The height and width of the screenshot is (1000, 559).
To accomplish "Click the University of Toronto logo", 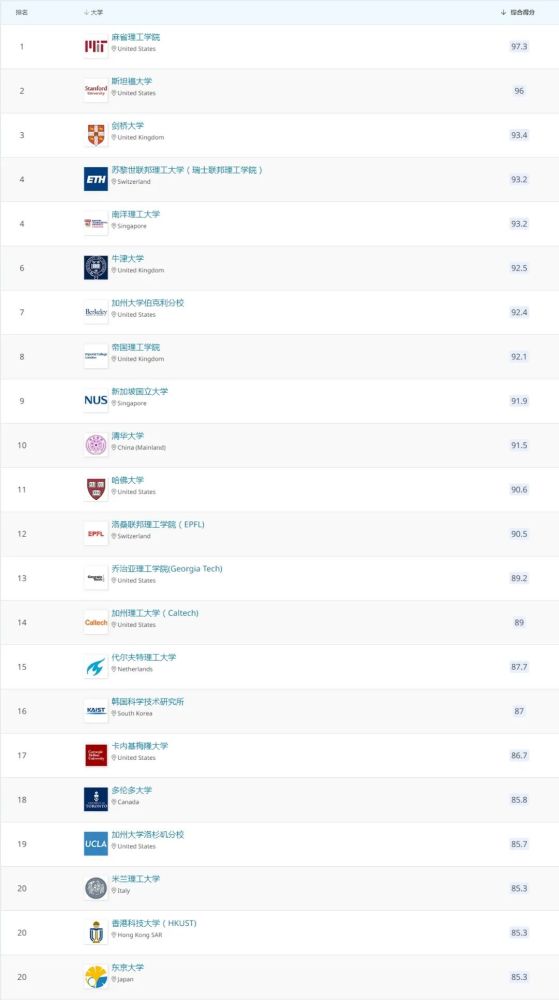I will click(96, 799).
